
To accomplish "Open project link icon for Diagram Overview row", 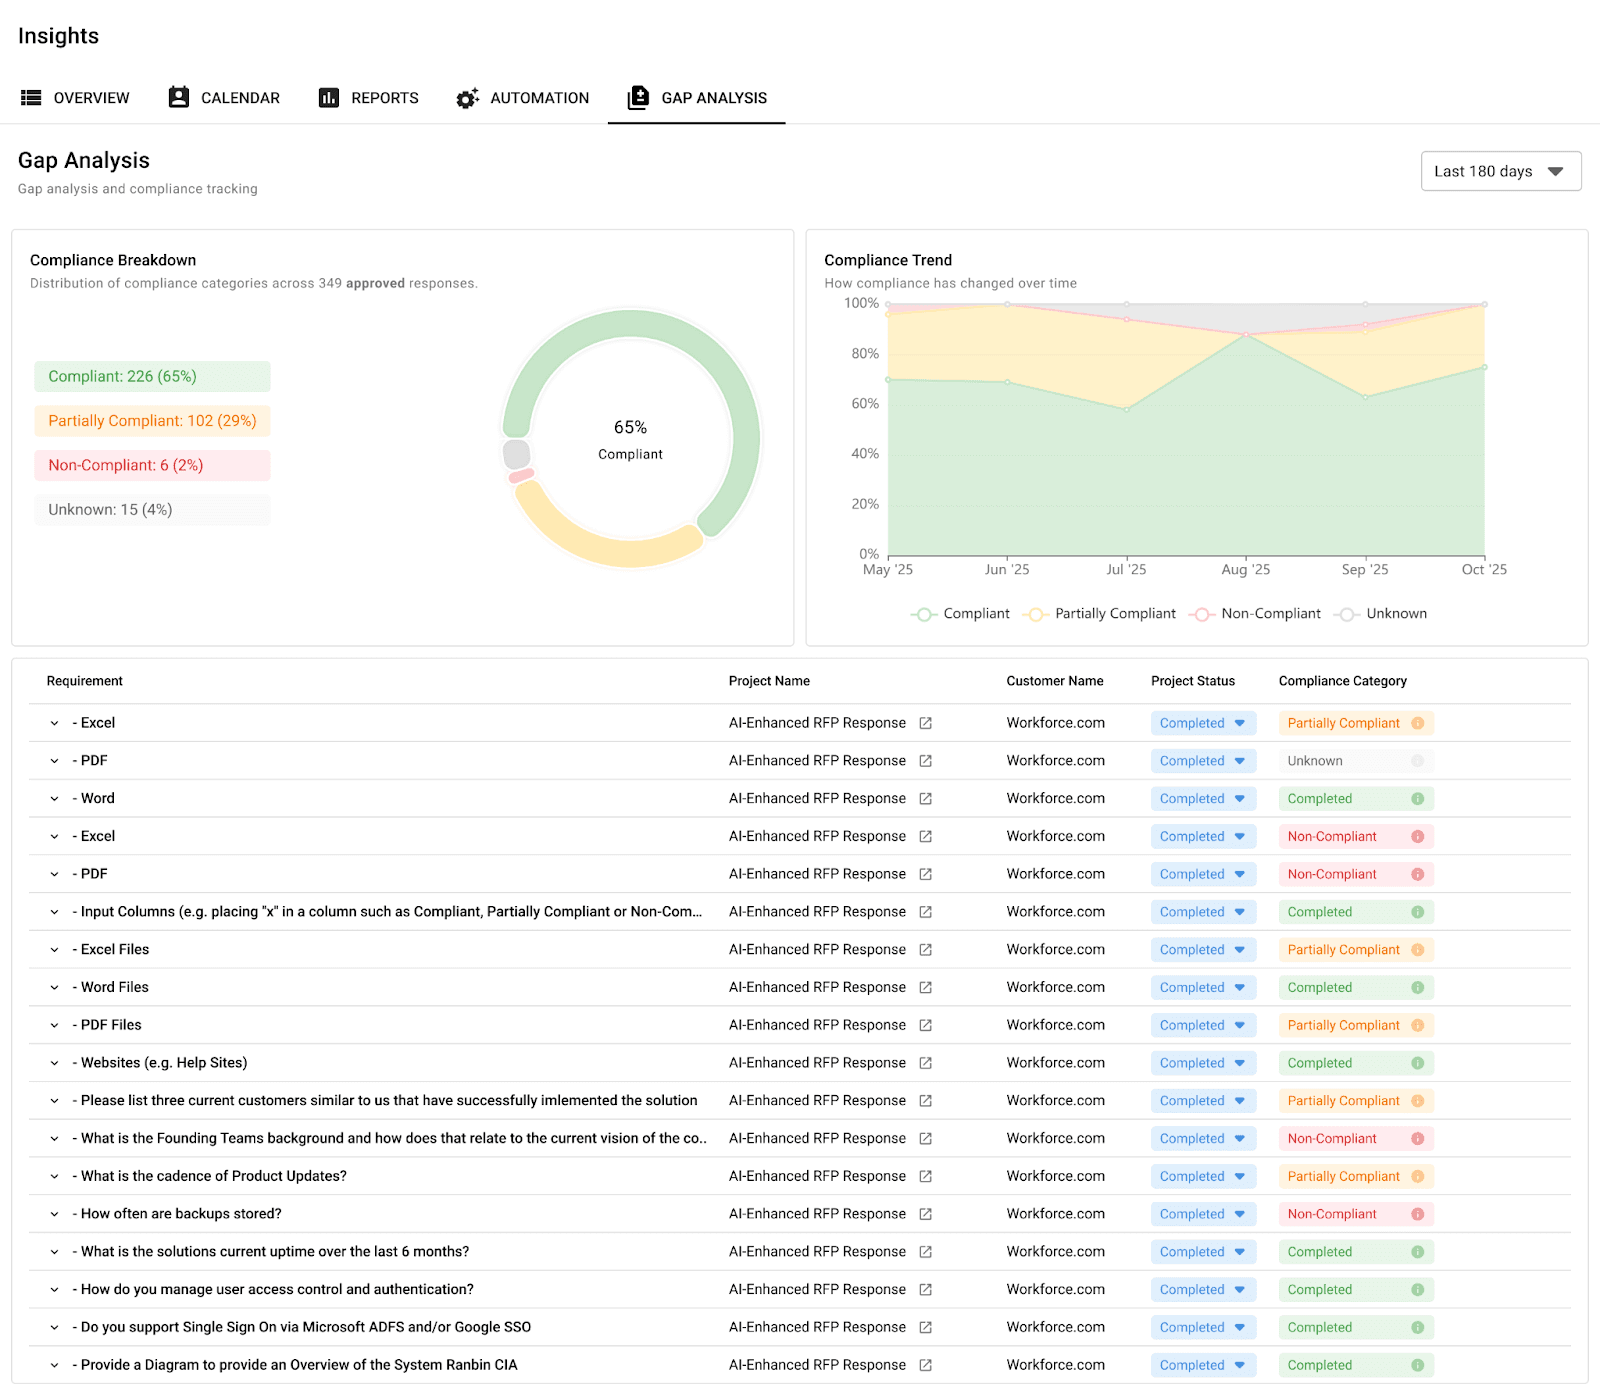I will [926, 1365].
